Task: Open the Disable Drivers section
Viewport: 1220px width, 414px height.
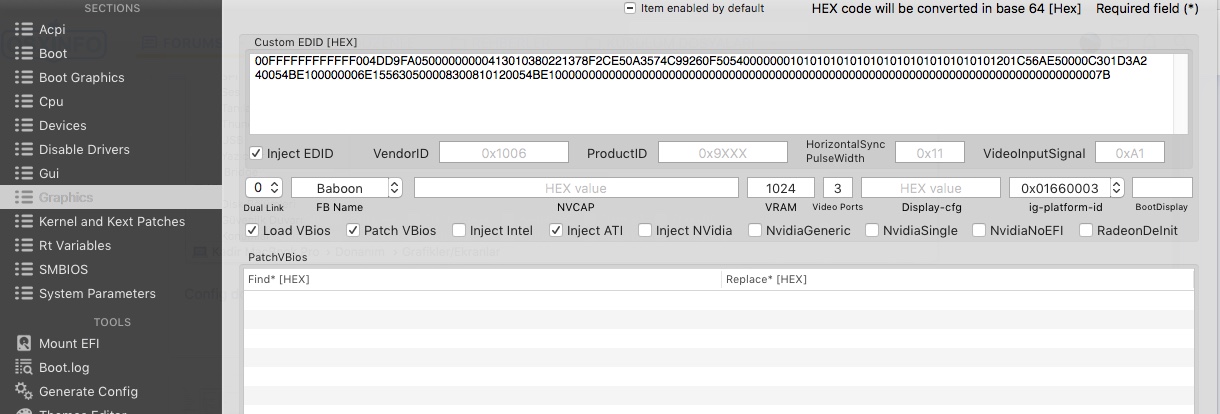Action: point(84,150)
